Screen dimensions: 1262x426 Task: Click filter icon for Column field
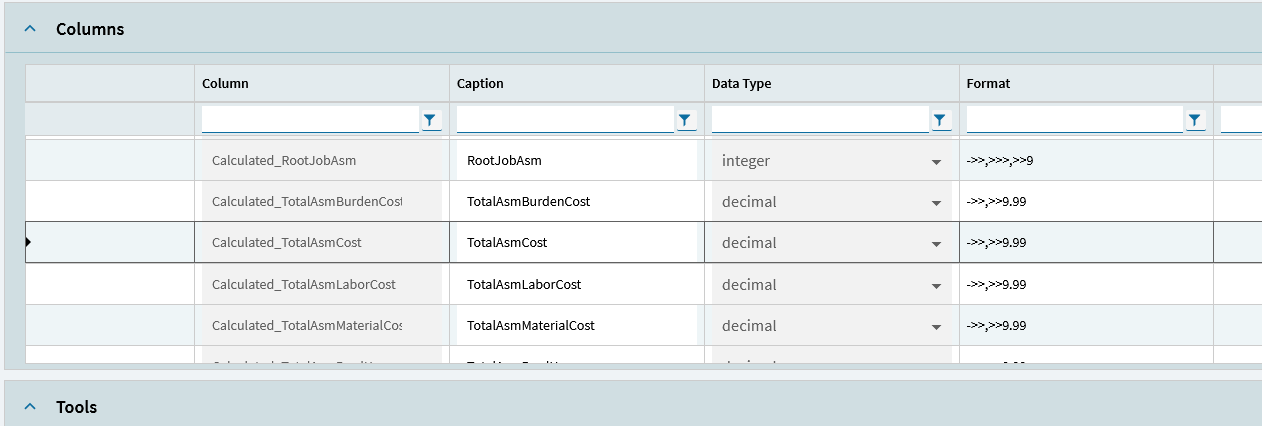[x=430, y=120]
